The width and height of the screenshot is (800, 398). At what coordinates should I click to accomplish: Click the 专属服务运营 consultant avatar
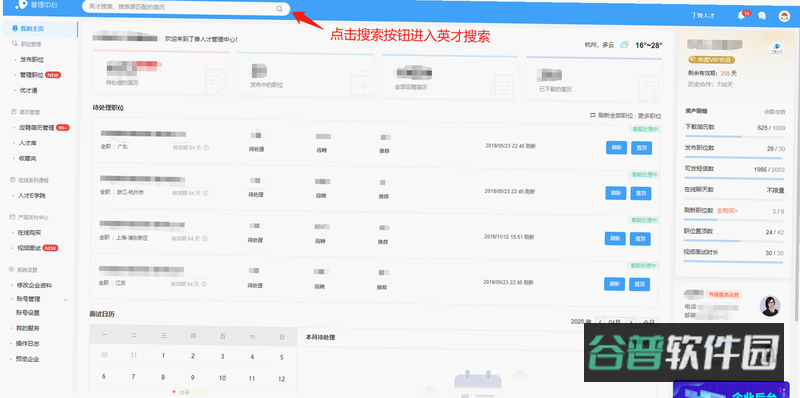pyautogui.click(x=769, y=306)
